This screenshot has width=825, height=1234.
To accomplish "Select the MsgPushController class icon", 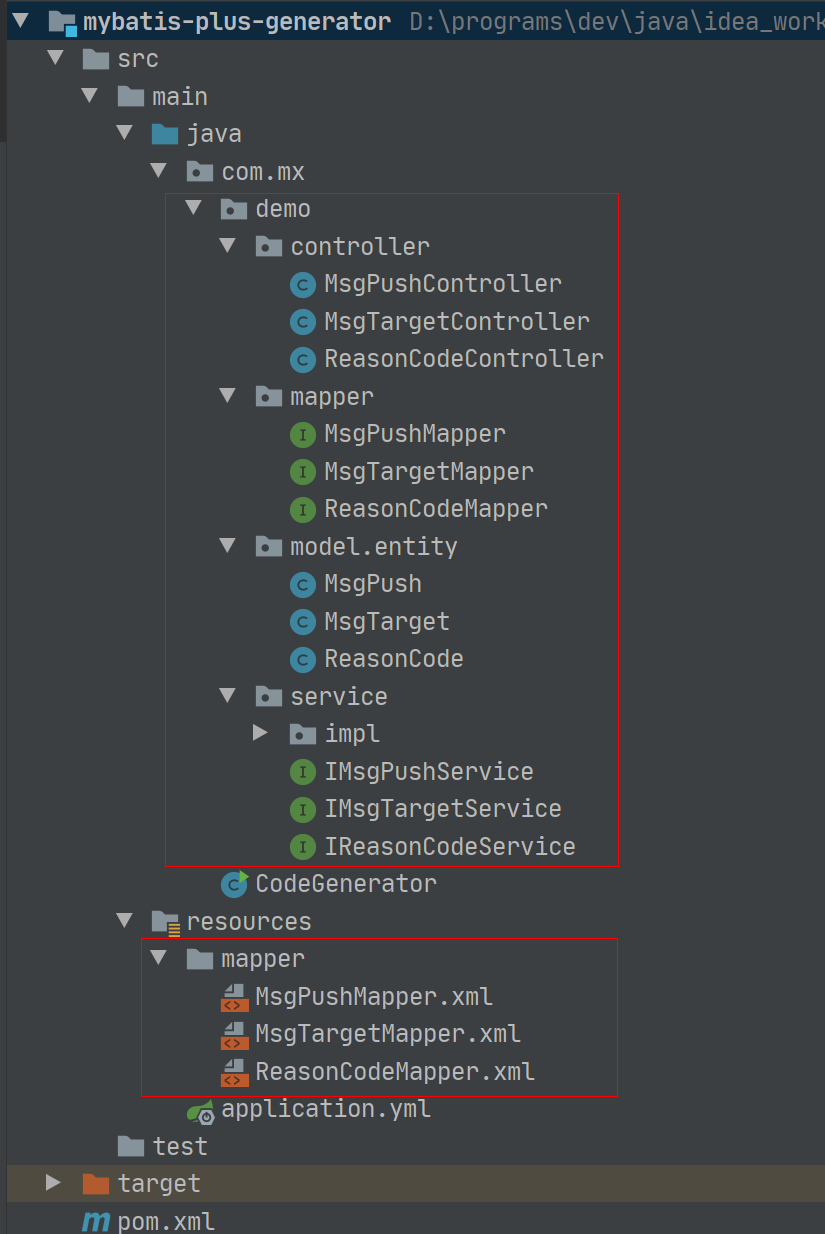I will [302, 284].
